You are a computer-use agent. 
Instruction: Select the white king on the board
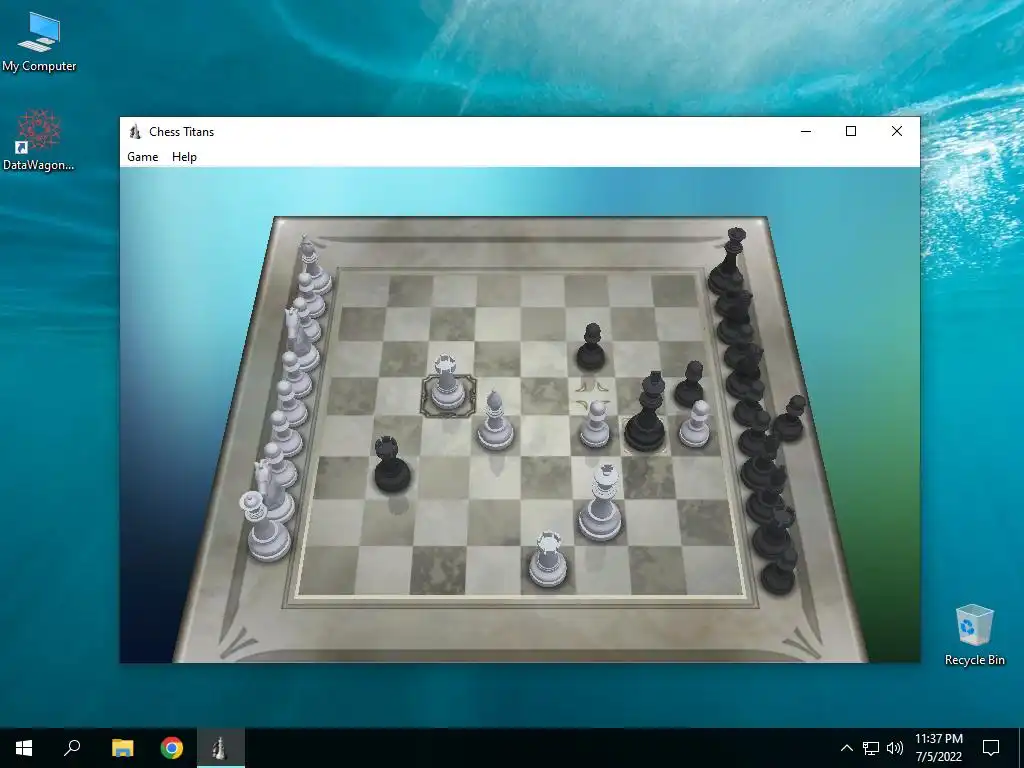point(600,502)
